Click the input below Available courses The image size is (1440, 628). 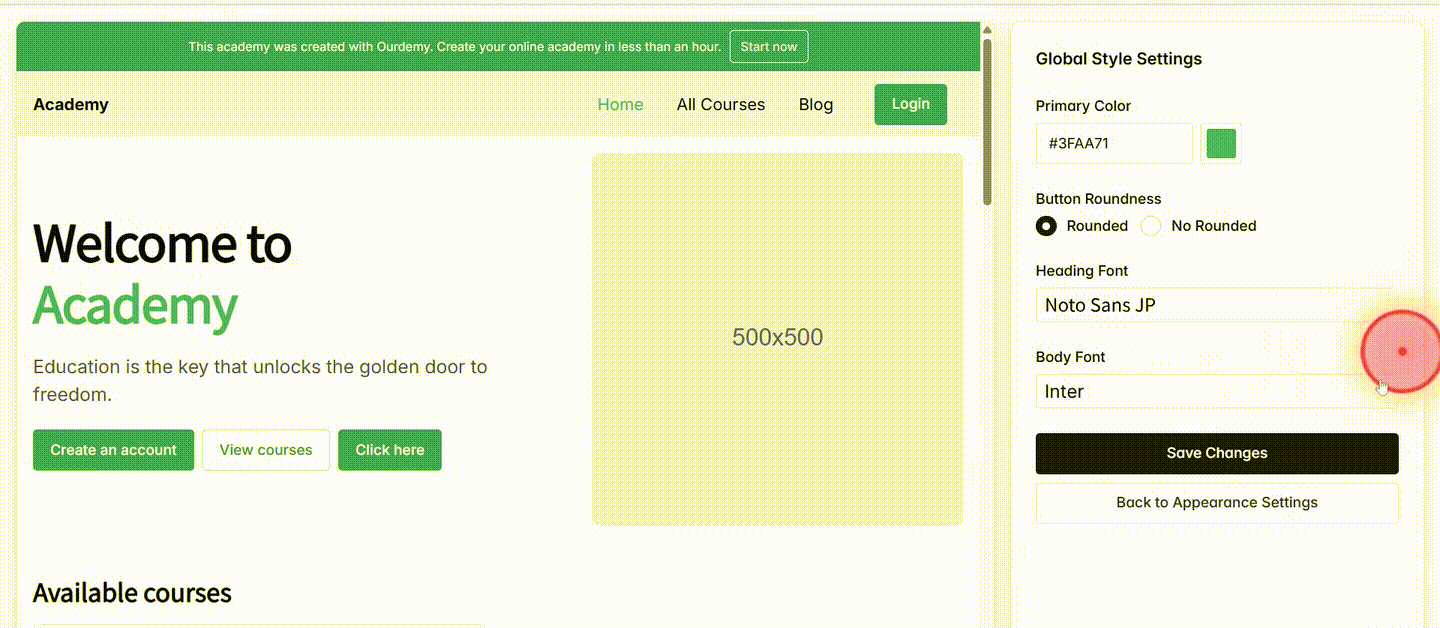point(258,625)
